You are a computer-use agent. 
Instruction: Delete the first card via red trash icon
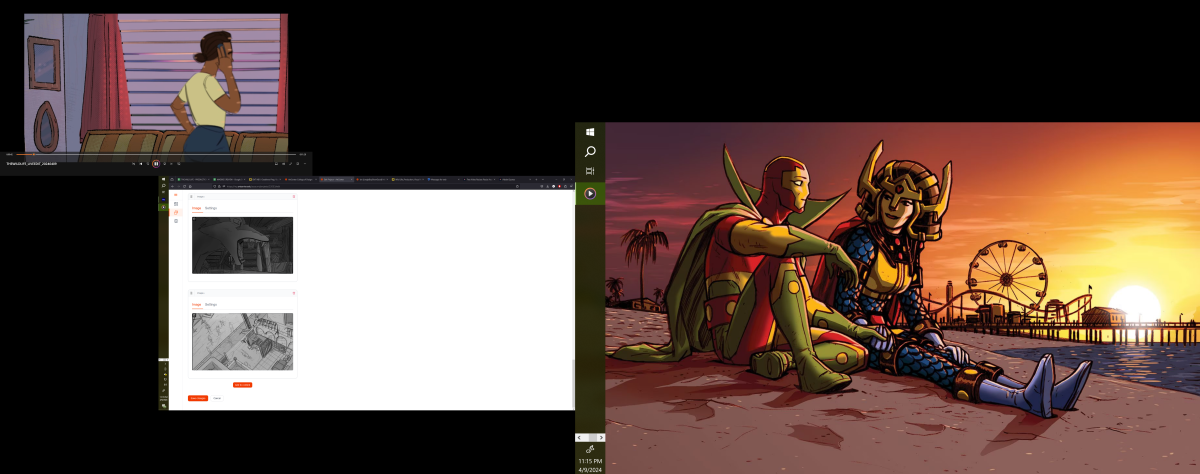pyautogui.click(x=294, y=197)
